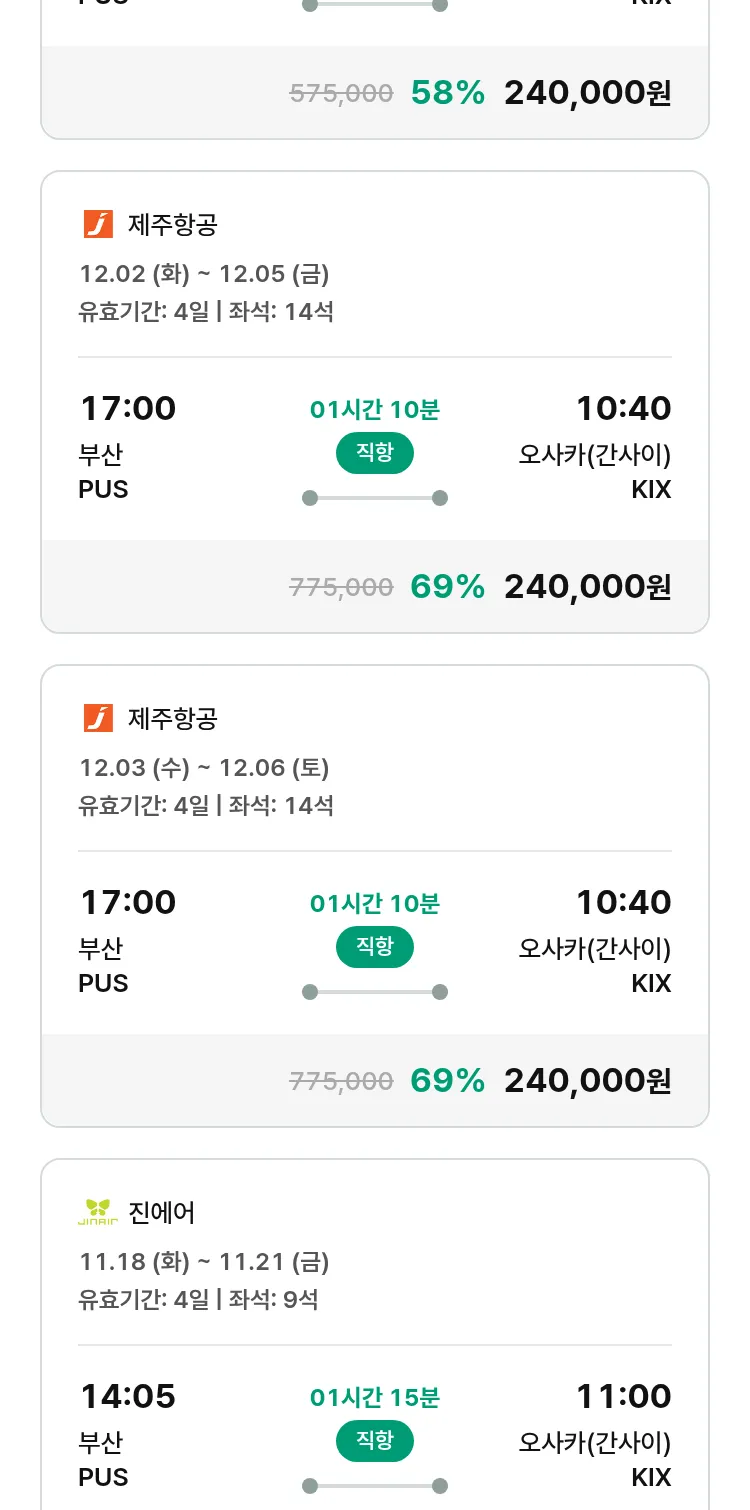This screenshot has width=750, height=1510.
Task: Select the 58% discount 240,000원 price
Action: (x=587, y=93)
